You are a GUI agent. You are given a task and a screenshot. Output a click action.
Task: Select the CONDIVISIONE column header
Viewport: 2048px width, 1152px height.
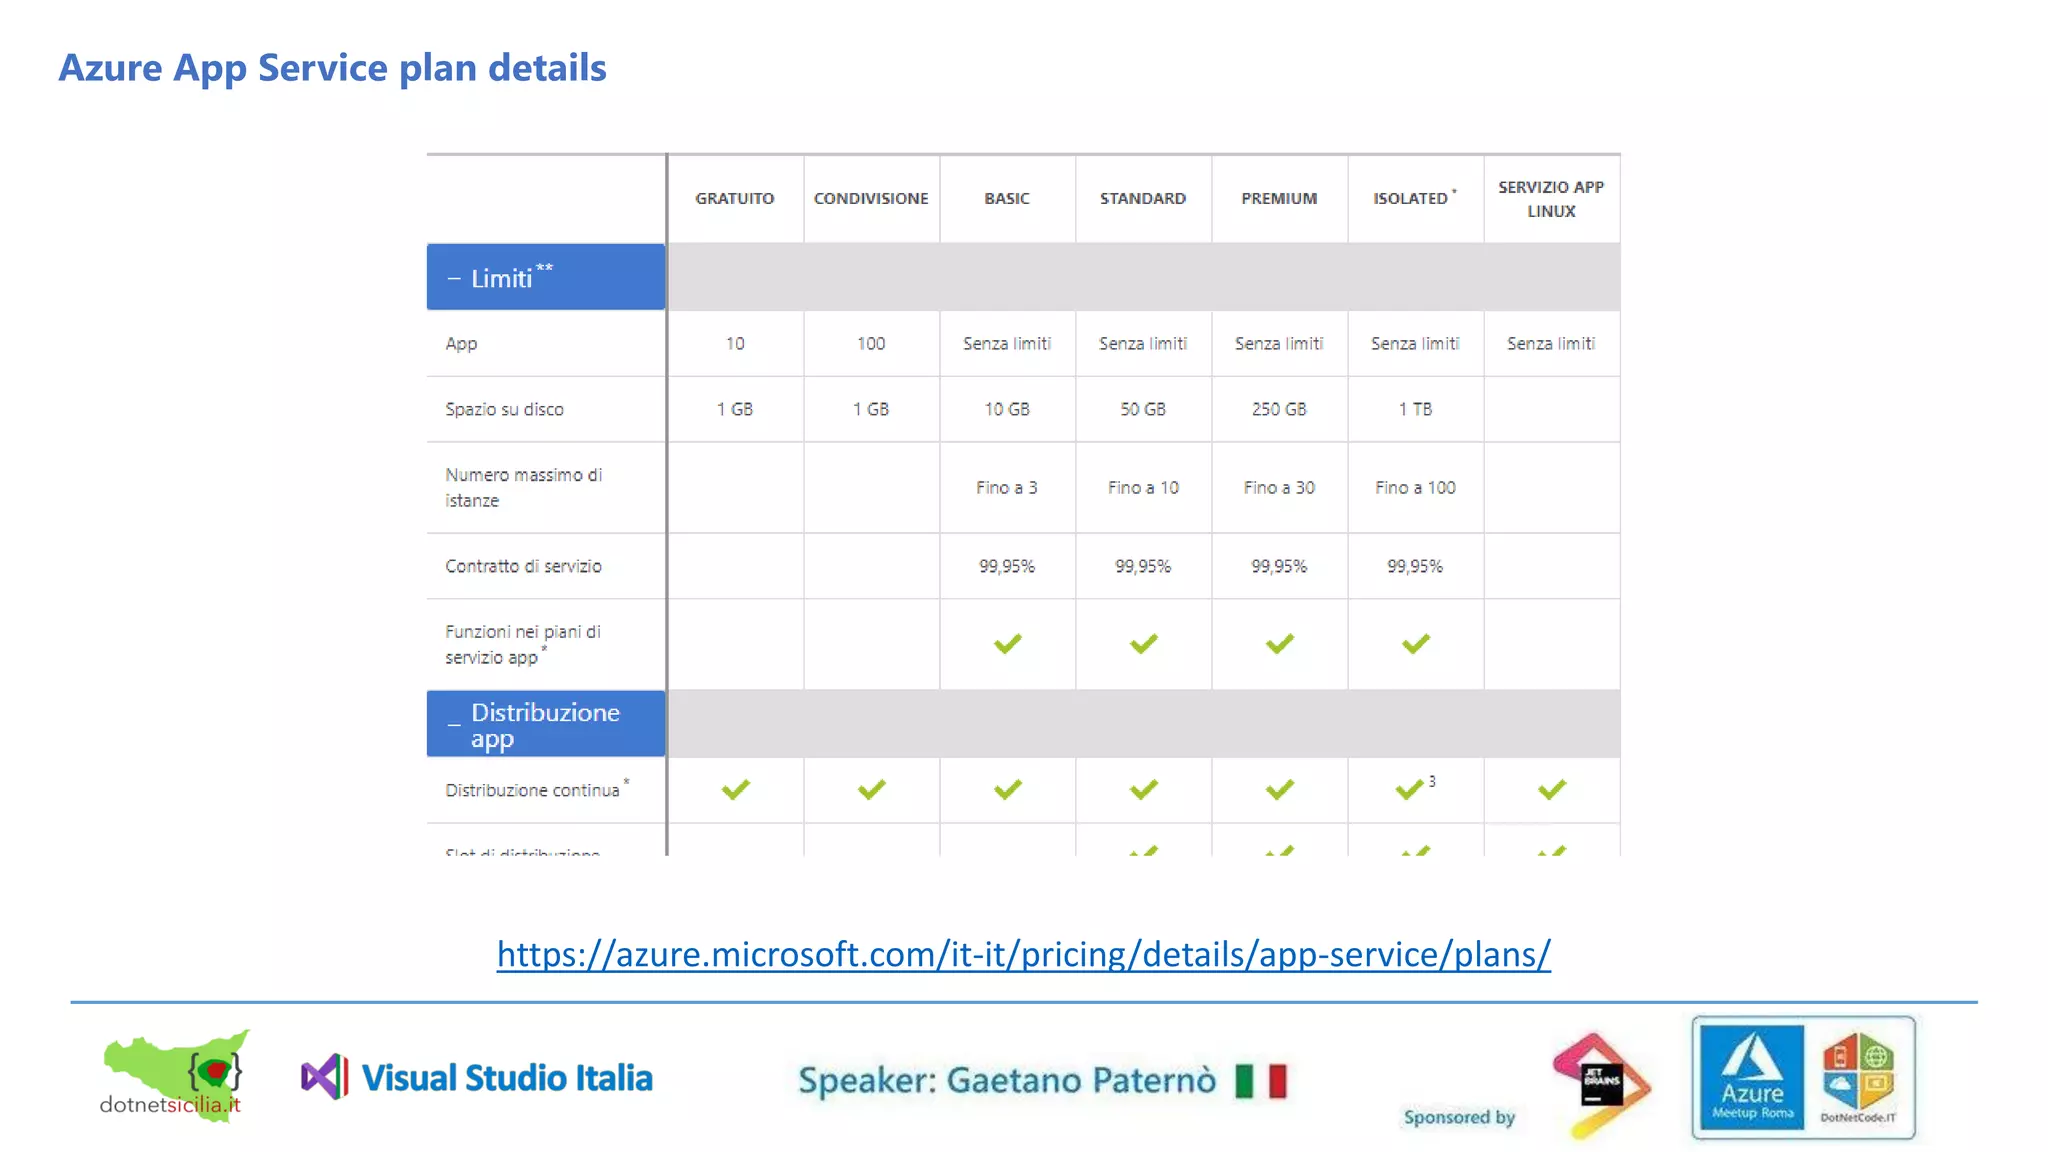click(x=871, y=198)
